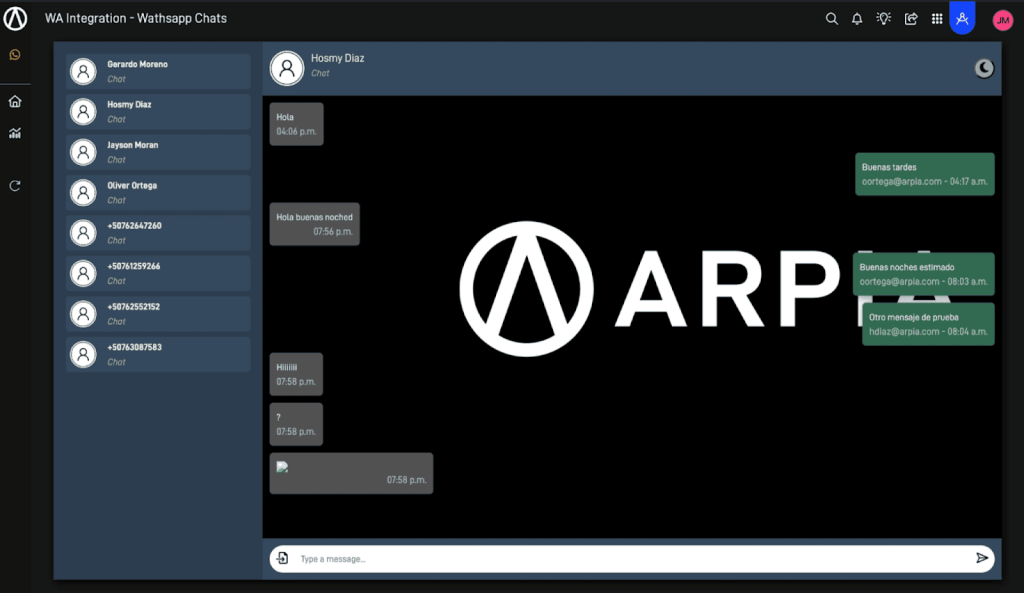Click avatar icon for +50762647260
Image resolution: width=1024 pixels, height=593 pixels.
83,233
